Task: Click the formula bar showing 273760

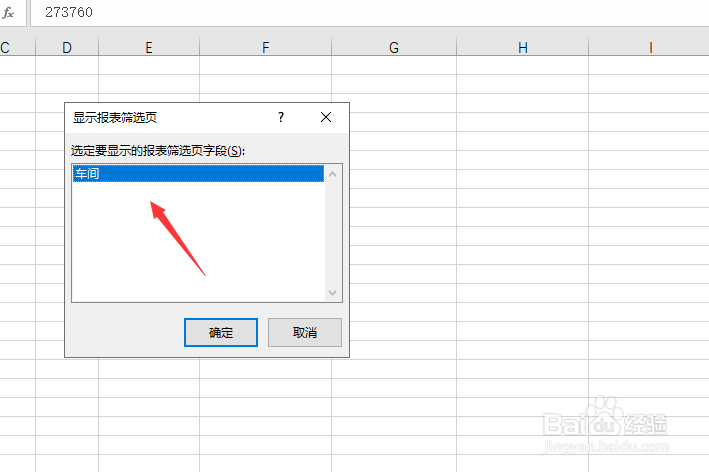Action: 369,13
